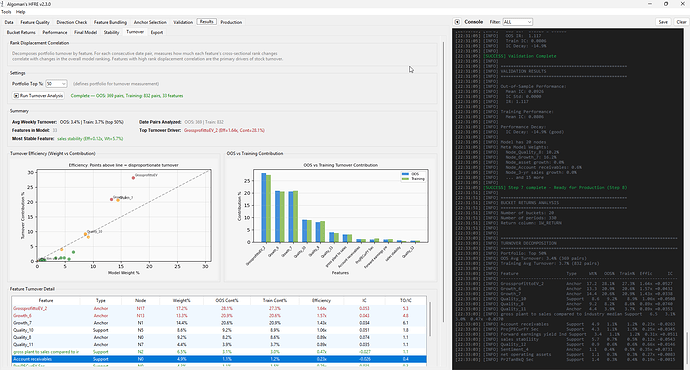Select the Anchor Selection tab
Screen dimensions: 690x370
pyautogui.click(x=150, y=22)
